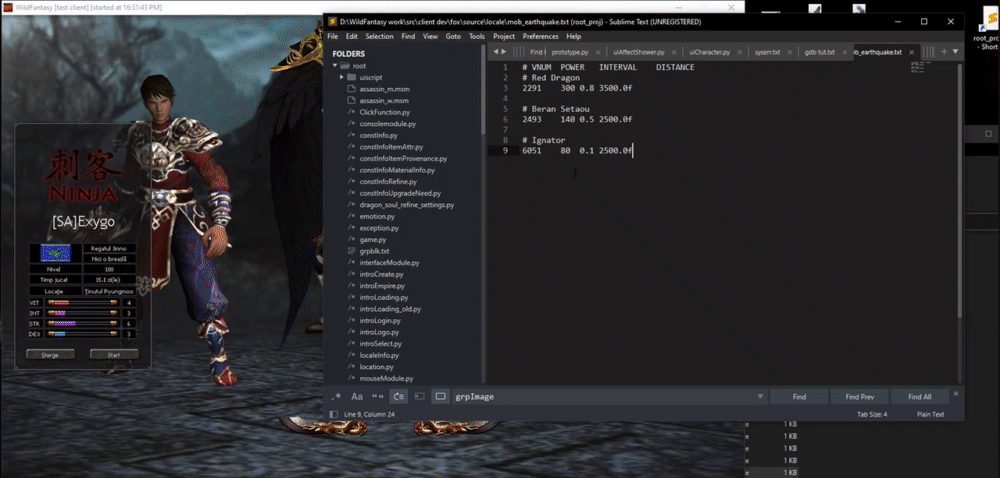Switch to gdb tut.txt tab
Viewport: 1000px width, 478px height.
pyautogui.click(x=819, y=52)
